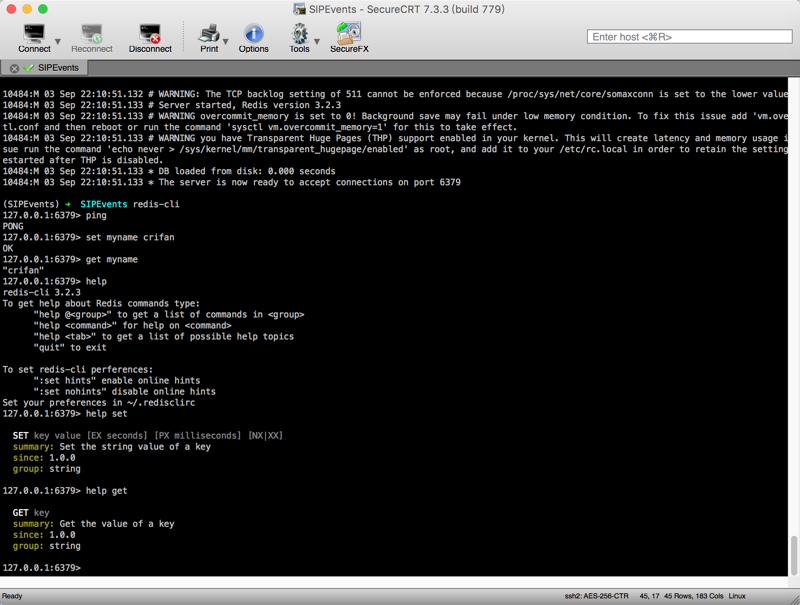The image size is (800, 605).
Task: Click the "set myname crifan" command line
Action: coord(88,237)
